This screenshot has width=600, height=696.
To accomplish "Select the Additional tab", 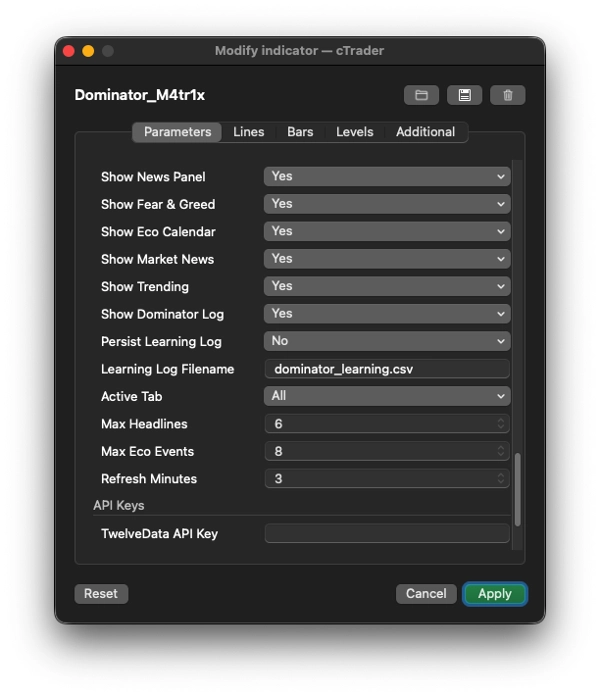I will [x=425, y=132].
